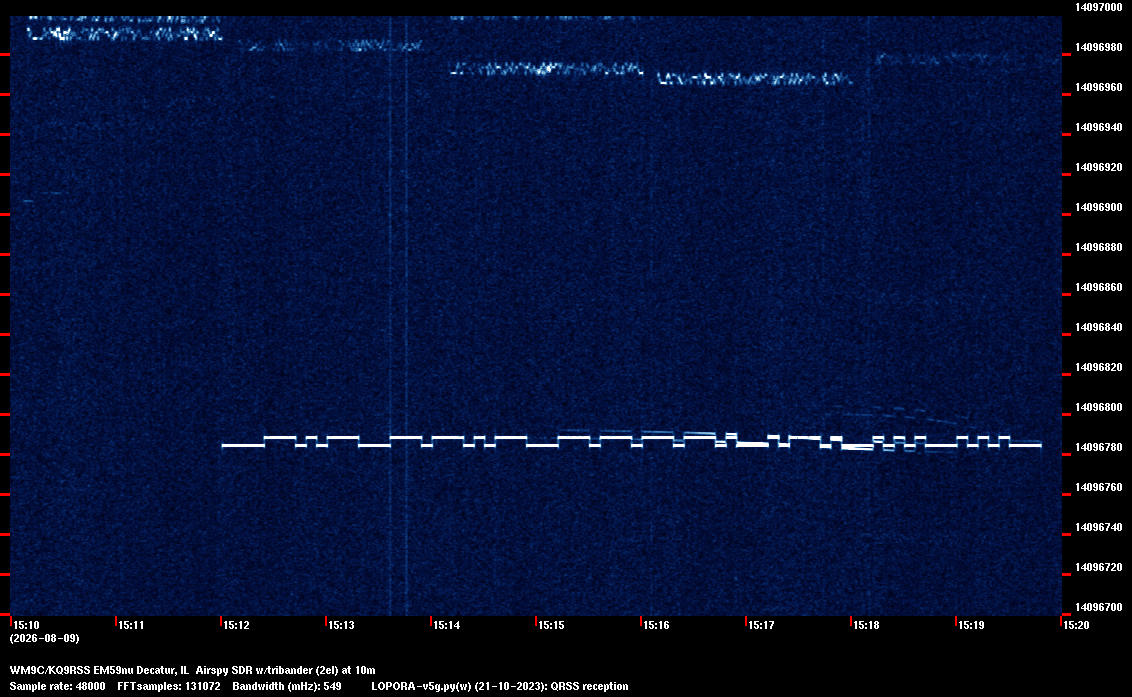1132x697 pixels.
Task: Select the 14096880 frequency label
Action: 1099,248
